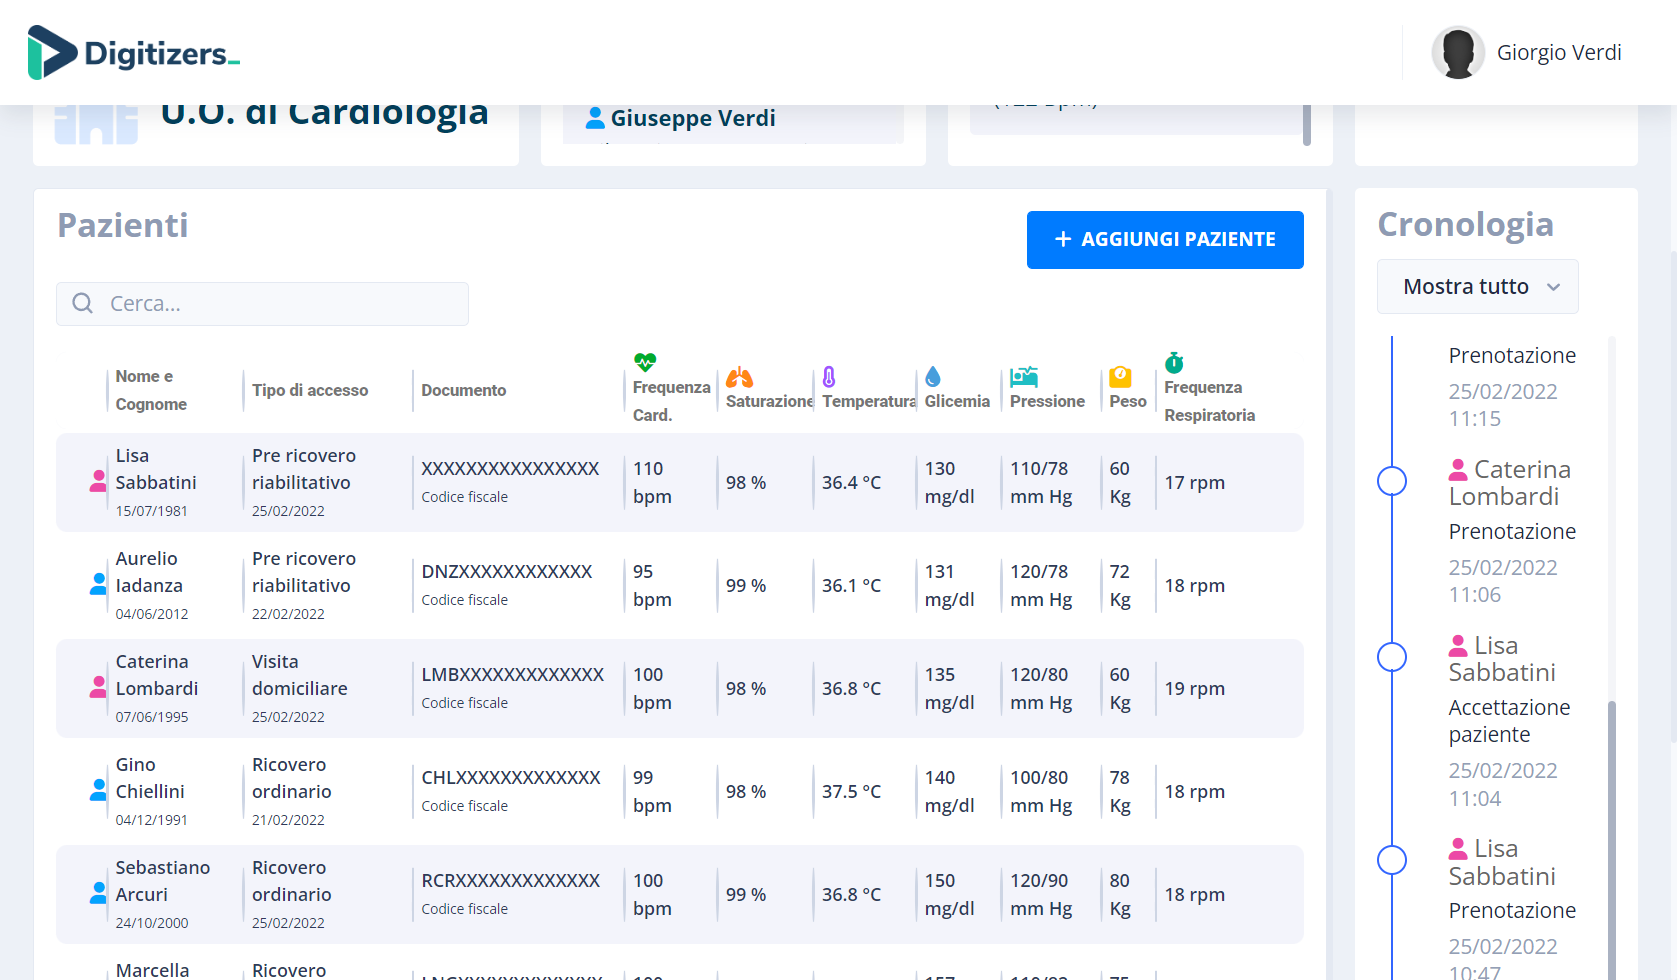
Task: Focus the Cerca search field
Action: tap(262, 304)
